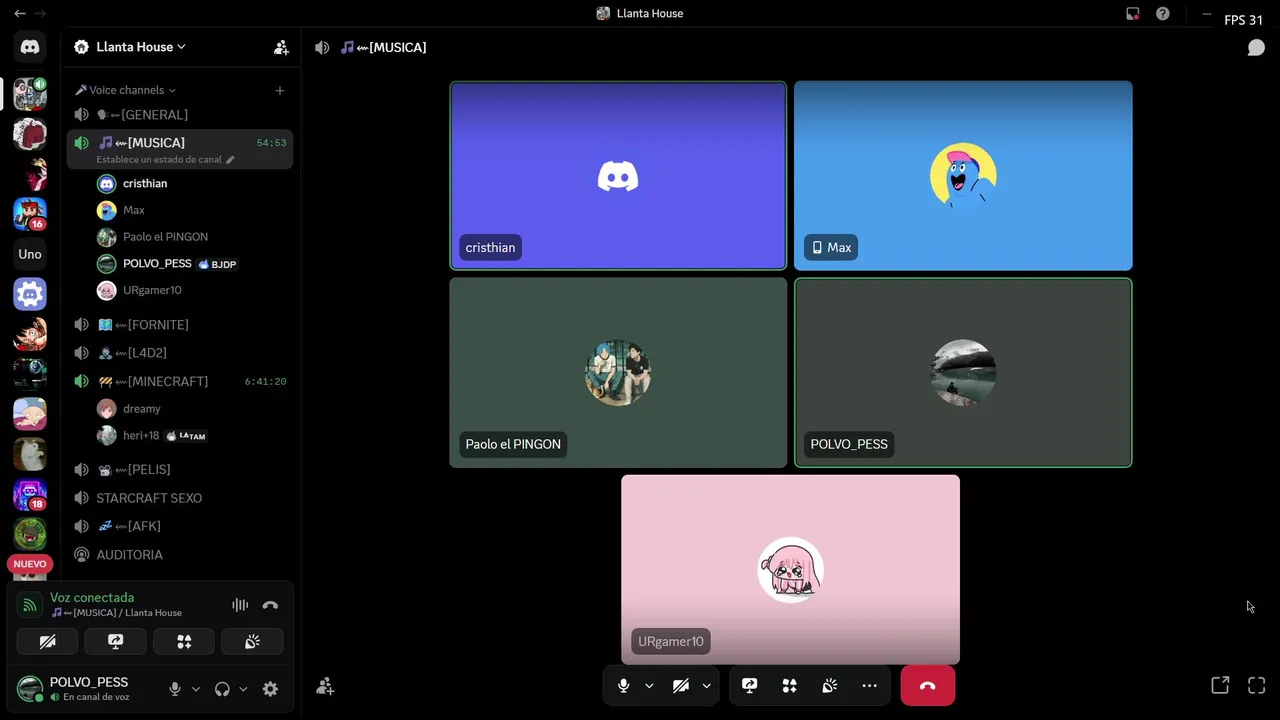Invite members icon beside Llanta House header
Screen dimensions: 1280x720
pos(281,47)
